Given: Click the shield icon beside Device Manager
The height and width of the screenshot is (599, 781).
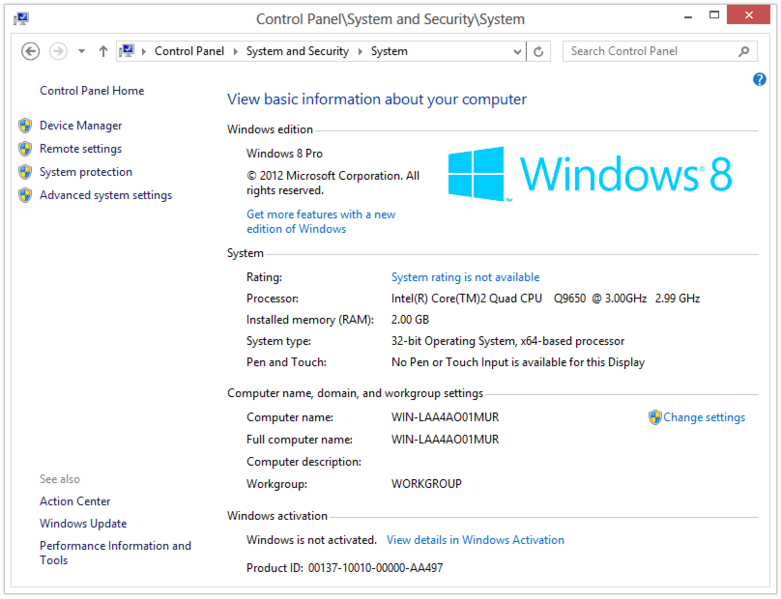Looking at the screenshot, I should (x=25, y=126).
